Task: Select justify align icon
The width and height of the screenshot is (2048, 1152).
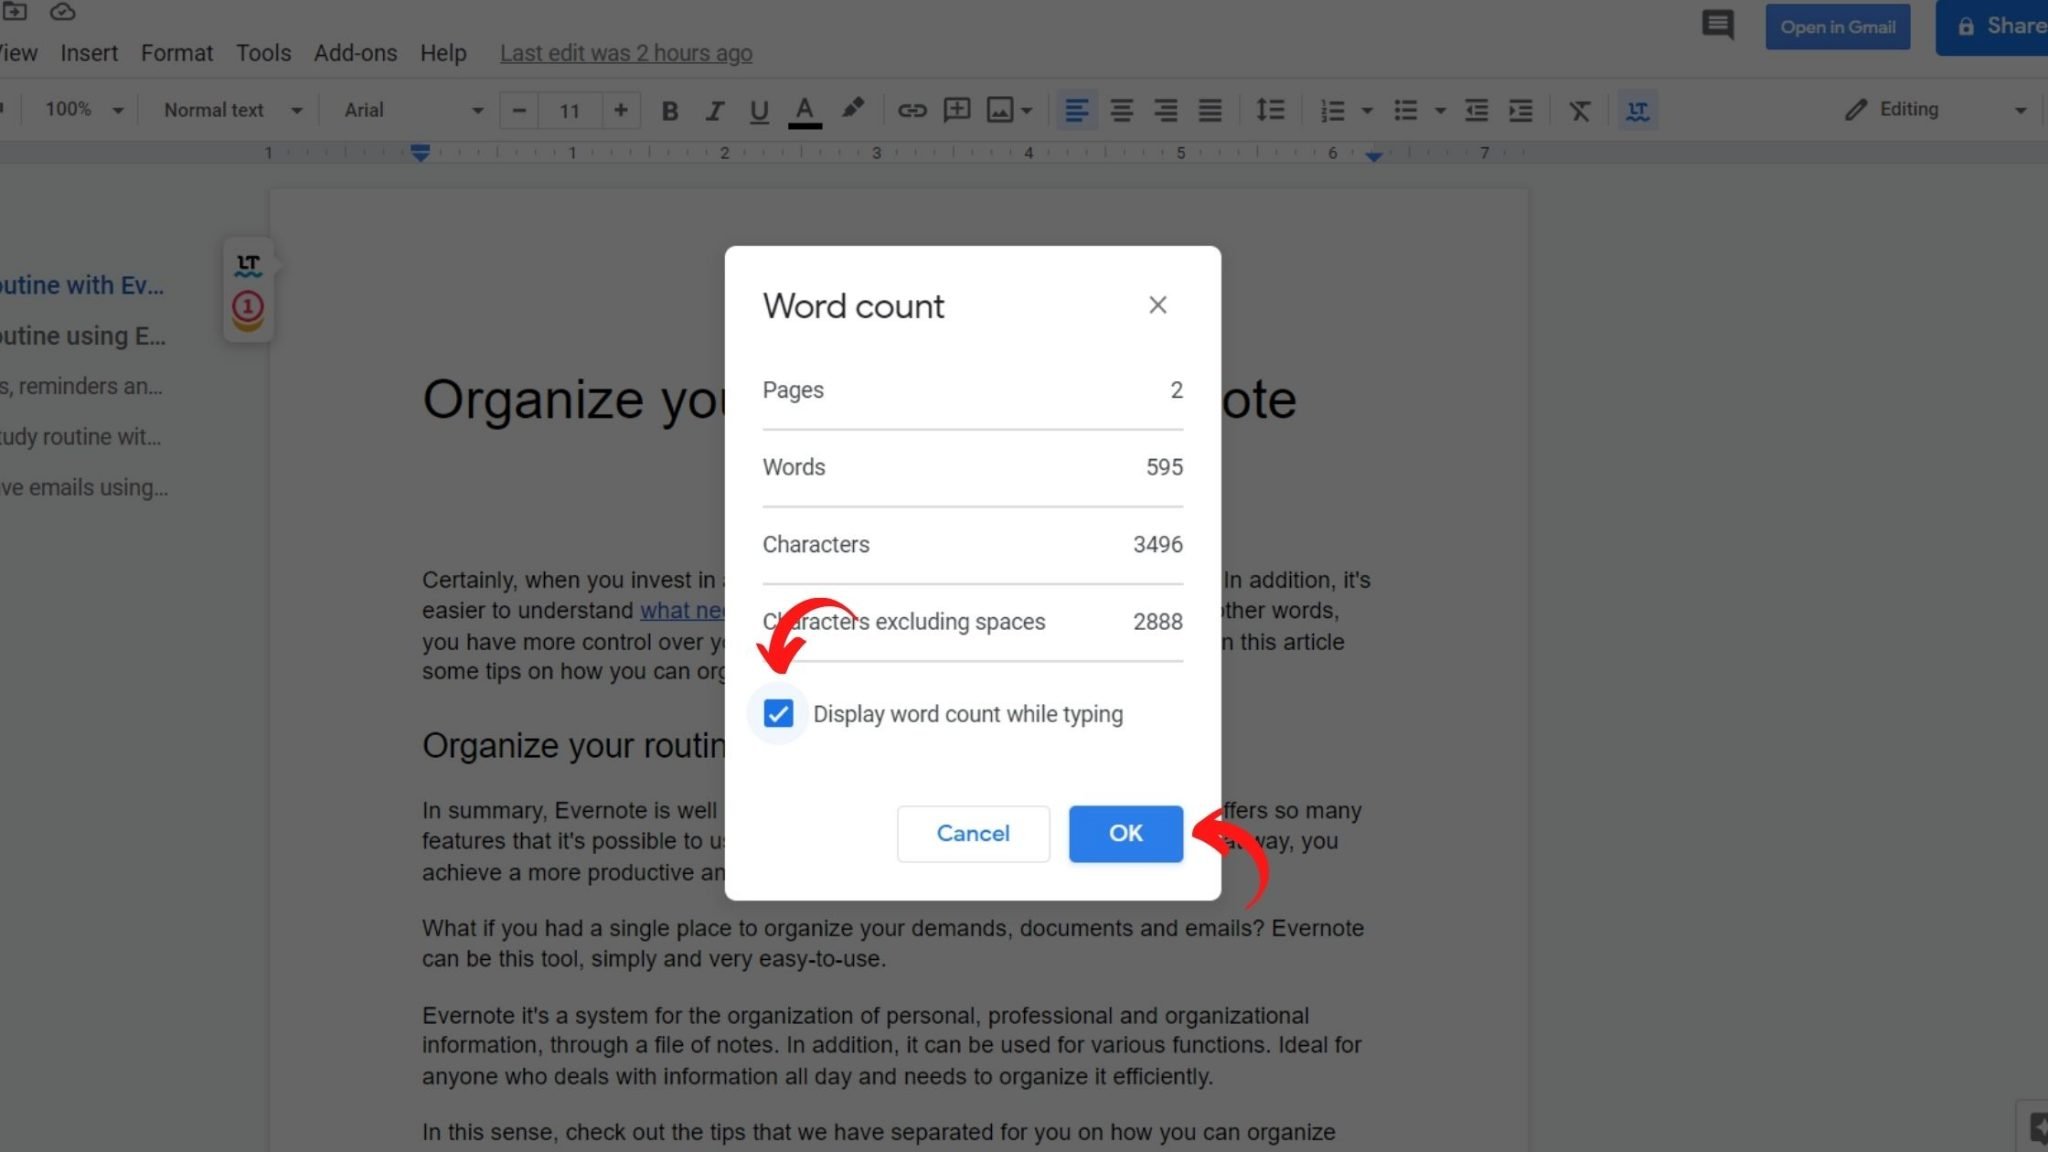Action: 1210,111
